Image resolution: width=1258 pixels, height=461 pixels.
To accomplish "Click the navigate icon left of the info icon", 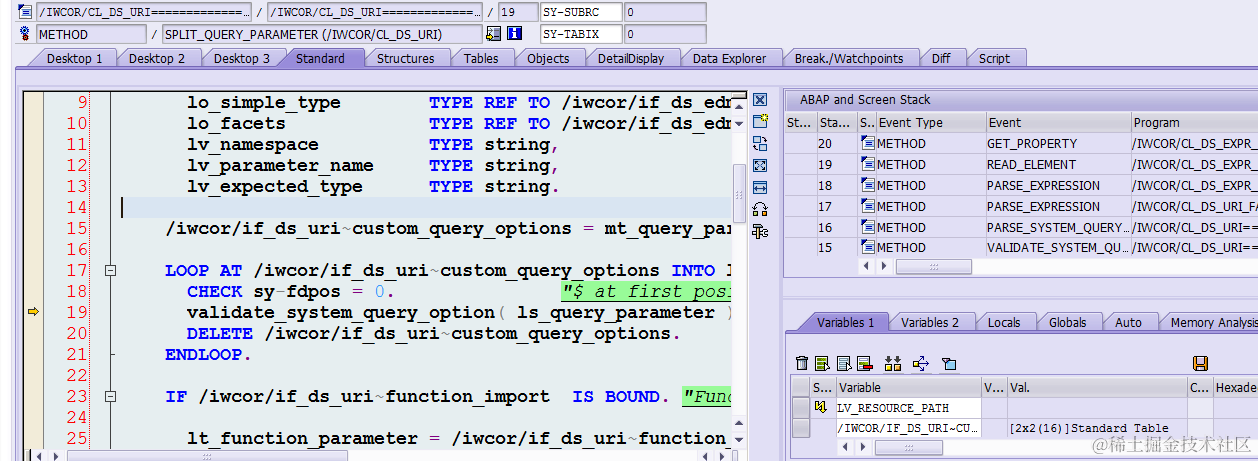I will 494,34.
